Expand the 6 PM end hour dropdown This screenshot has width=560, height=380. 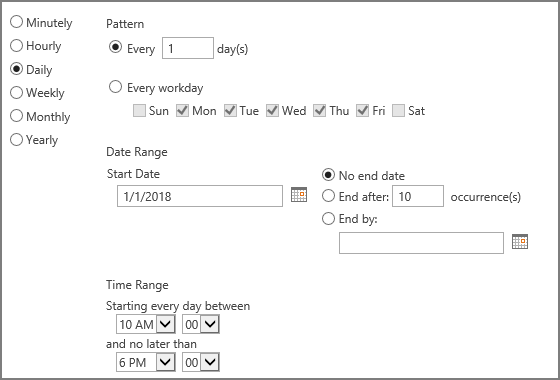pyautogui.click(x=146, y=362)
